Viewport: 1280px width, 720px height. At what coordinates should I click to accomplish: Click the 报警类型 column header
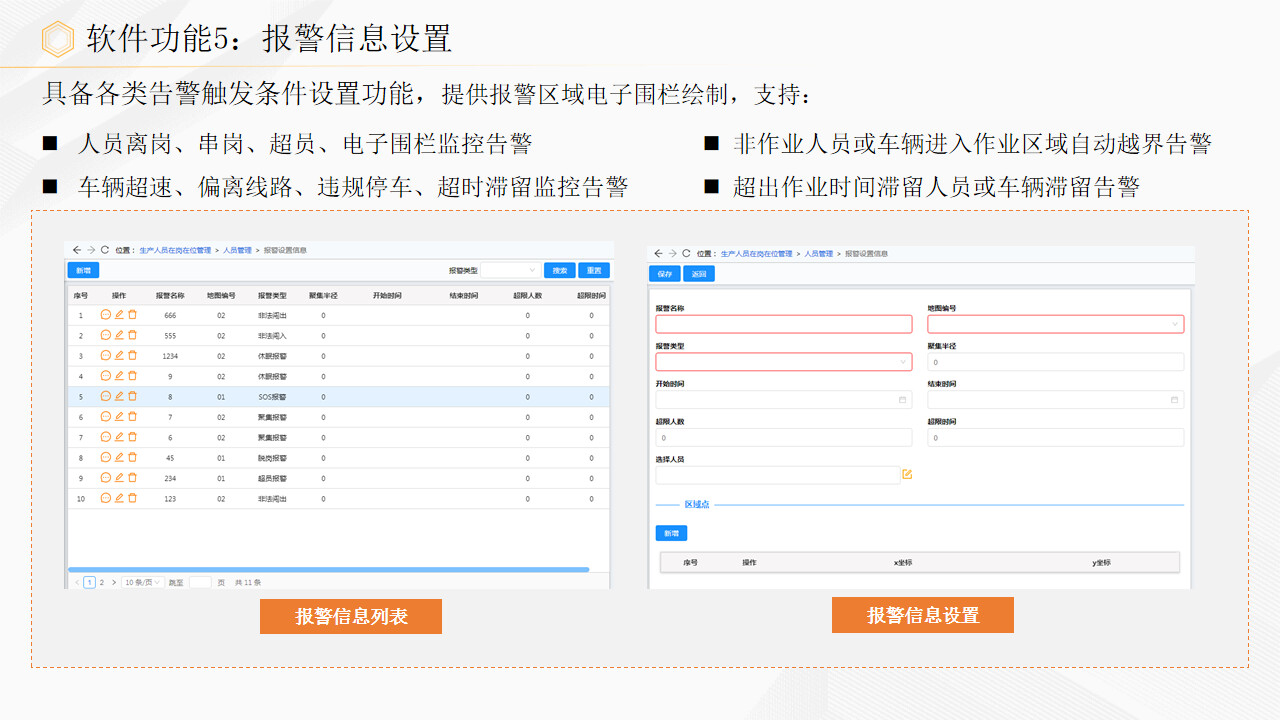coord(272,296)
